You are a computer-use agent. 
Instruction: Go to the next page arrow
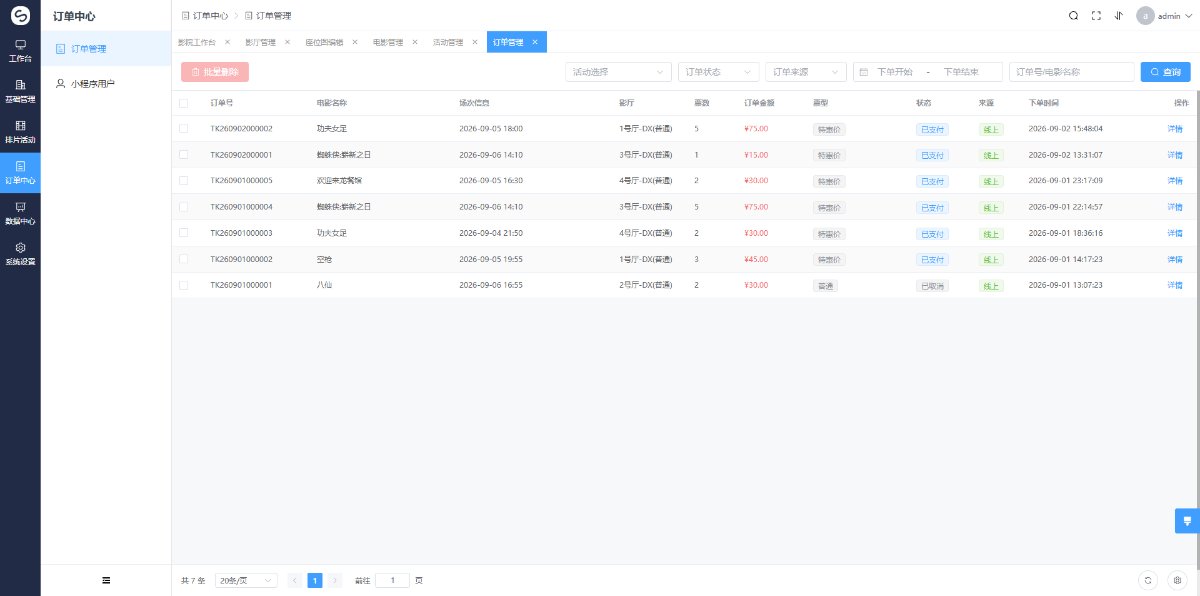click(x=335, y=580)
